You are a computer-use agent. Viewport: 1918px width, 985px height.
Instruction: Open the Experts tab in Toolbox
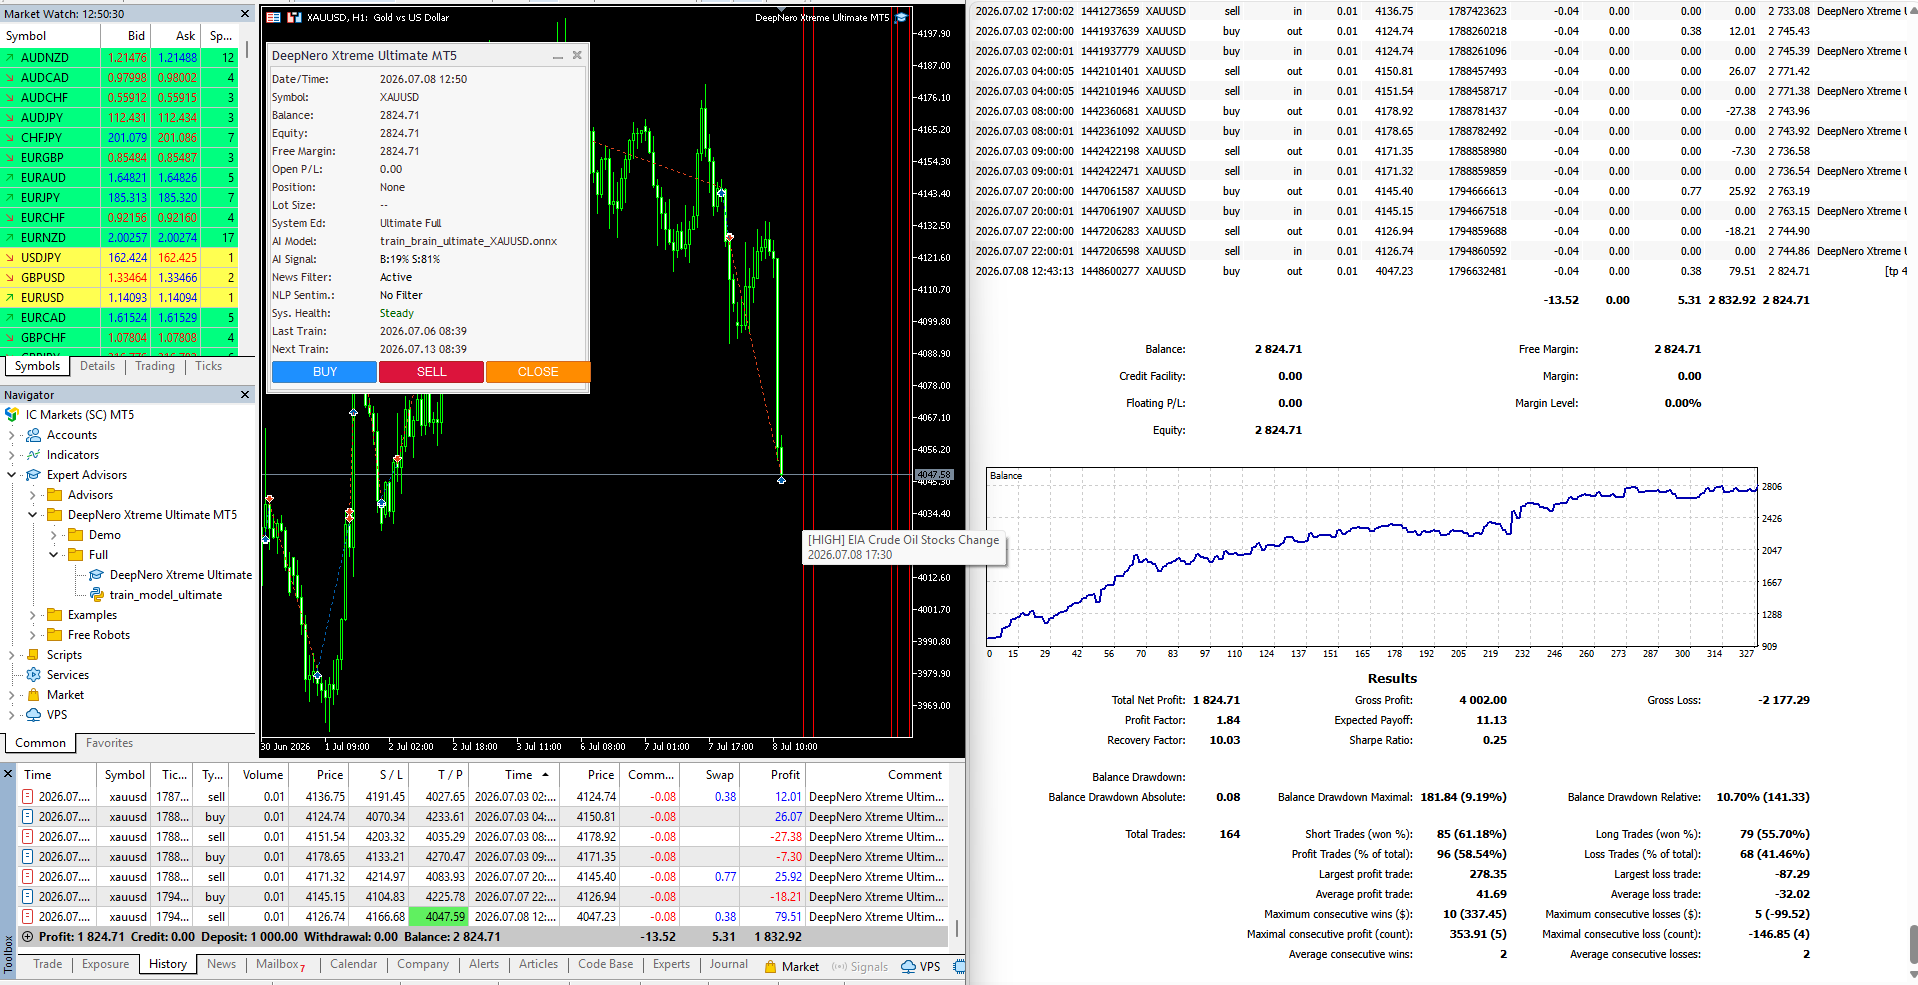click(x=671, y=964)
